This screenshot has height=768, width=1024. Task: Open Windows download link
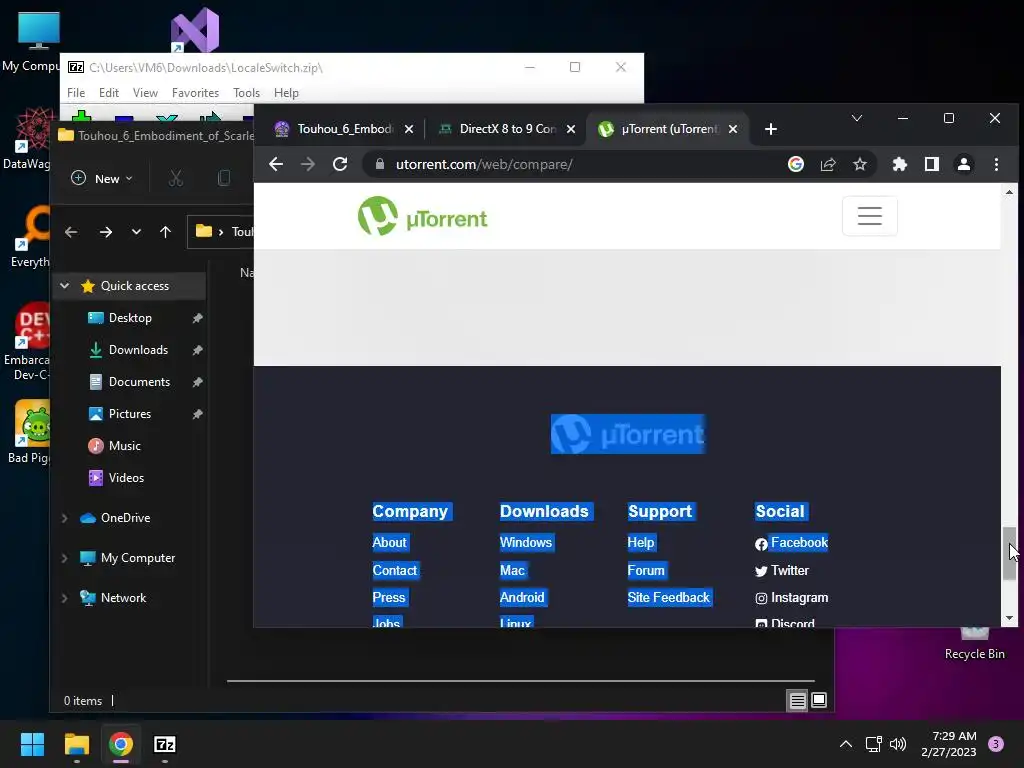[526, 542]
